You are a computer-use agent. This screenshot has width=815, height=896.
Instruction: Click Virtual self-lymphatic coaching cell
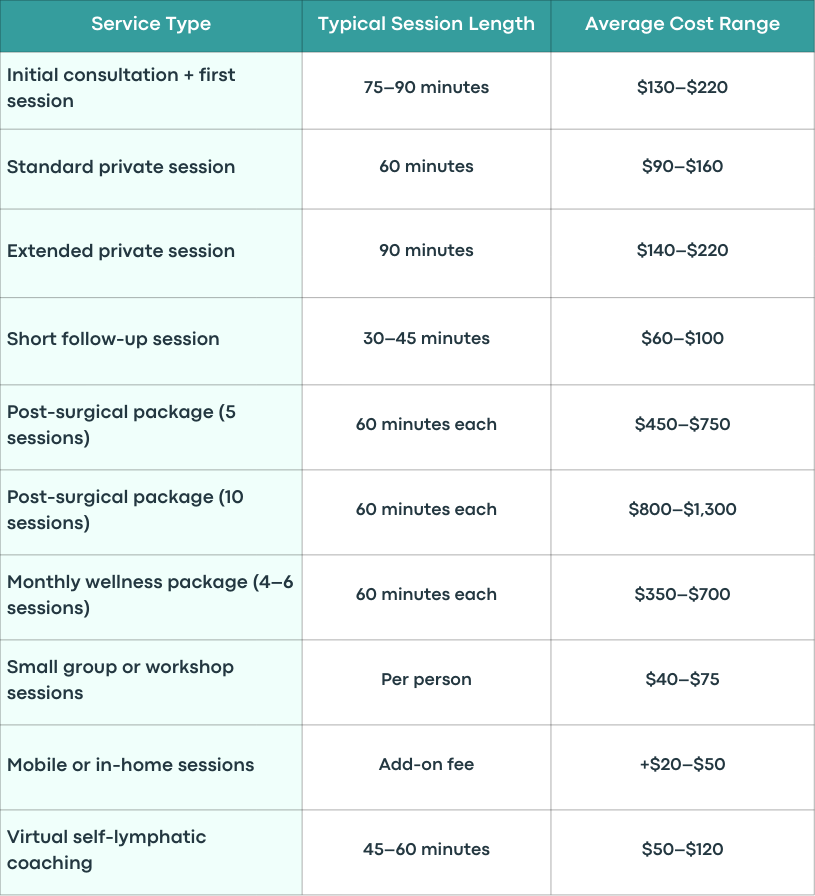tap(151, 852)
